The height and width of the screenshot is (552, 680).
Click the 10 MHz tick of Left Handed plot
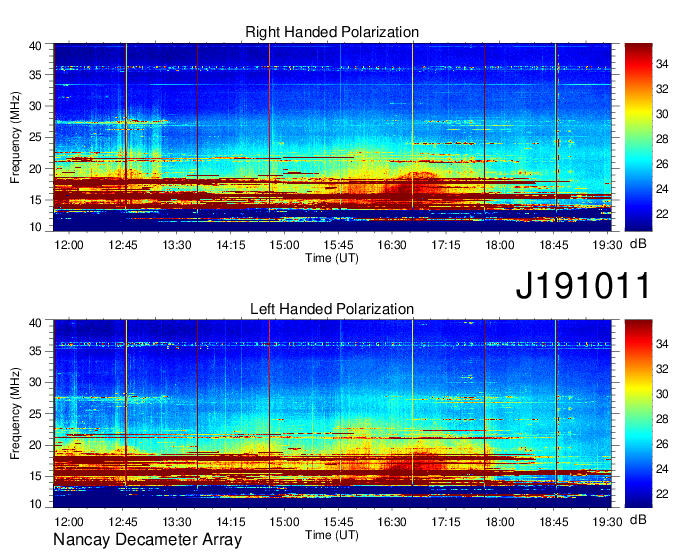click(35, 504)
